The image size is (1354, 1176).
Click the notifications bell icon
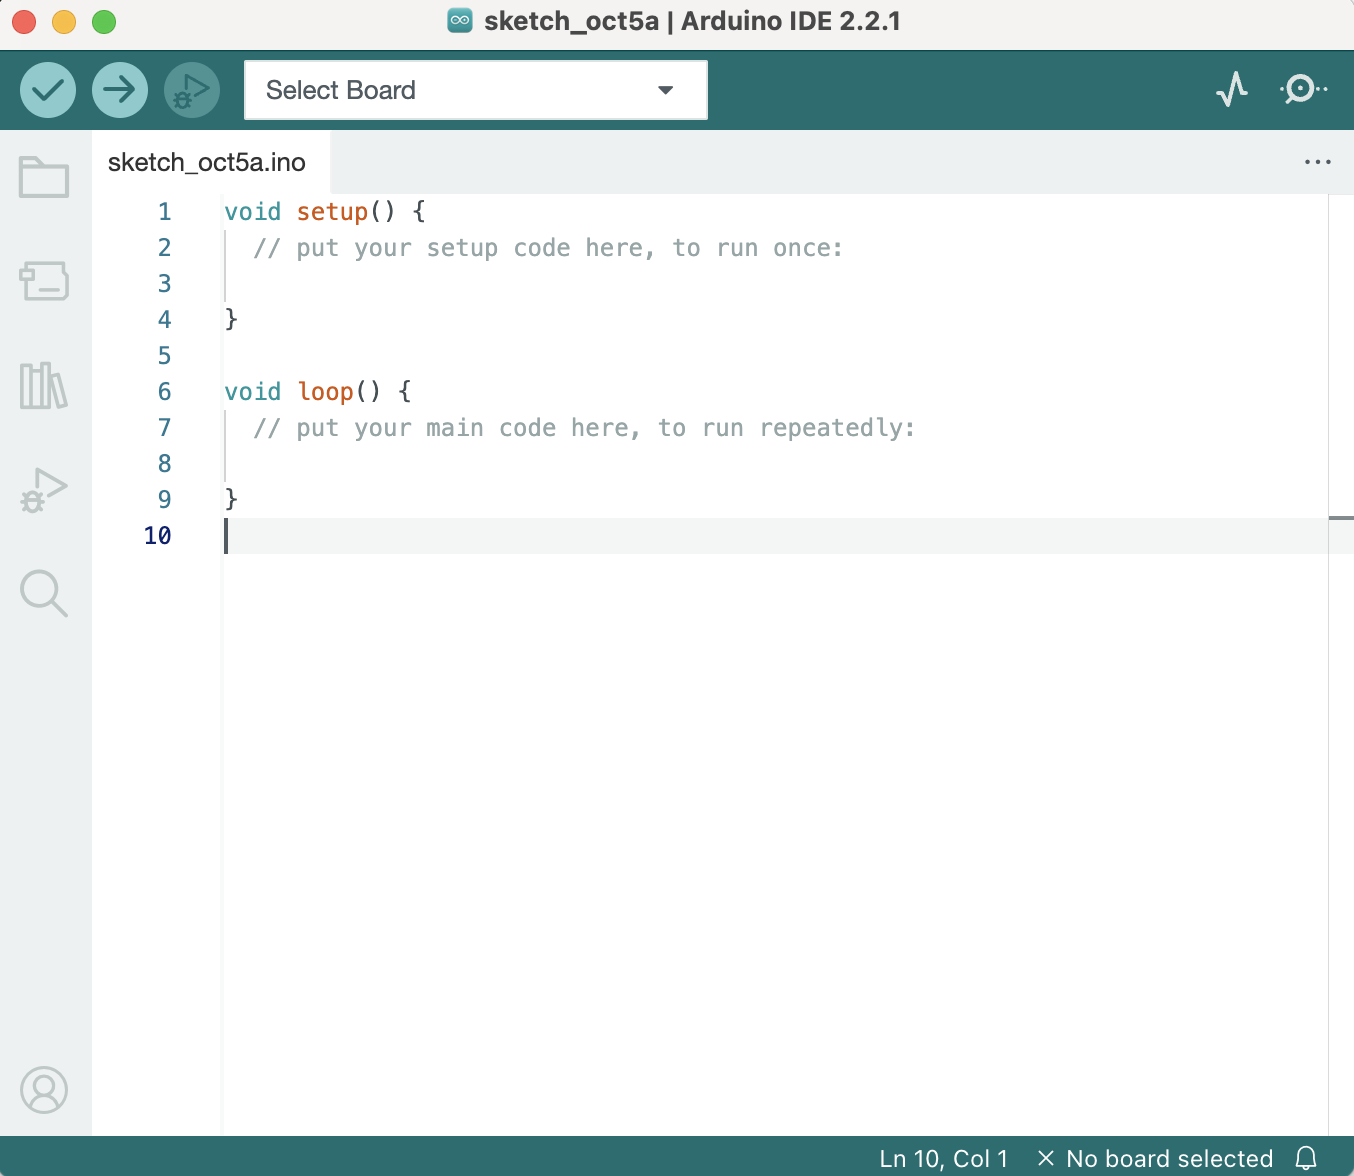pyautogui.click(x=1306, y=1158)
